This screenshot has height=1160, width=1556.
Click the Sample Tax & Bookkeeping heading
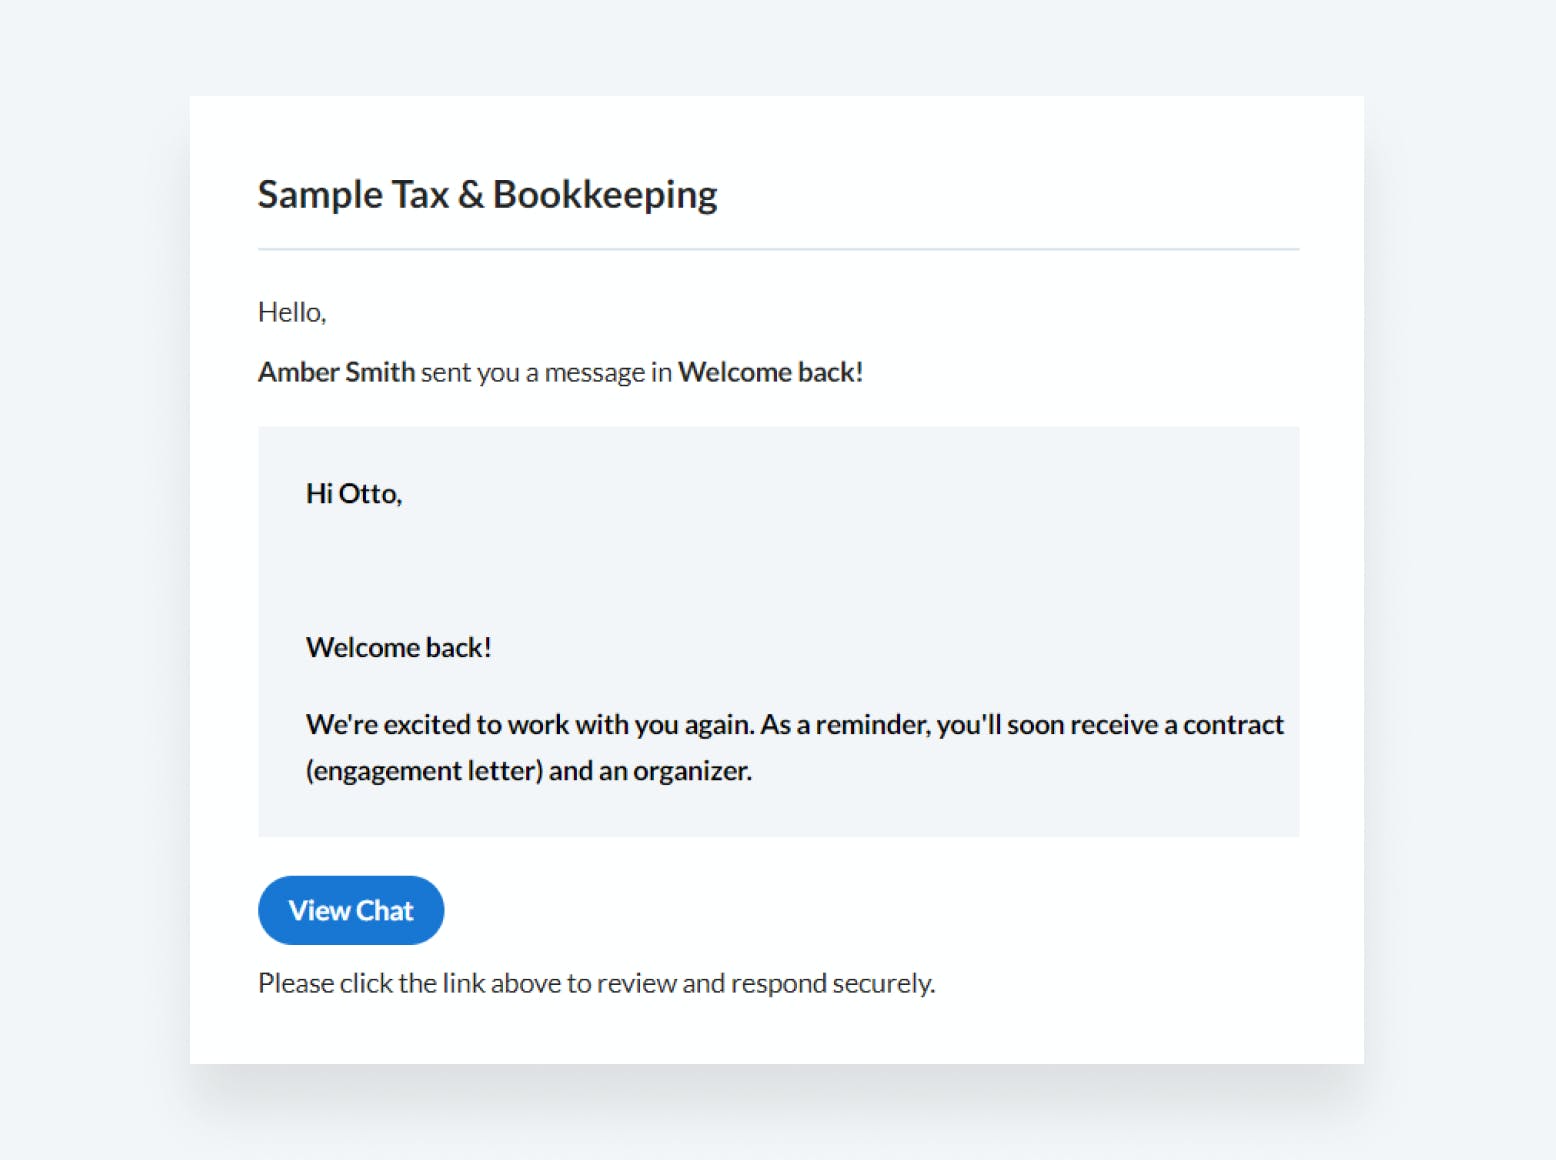[487, 195]
